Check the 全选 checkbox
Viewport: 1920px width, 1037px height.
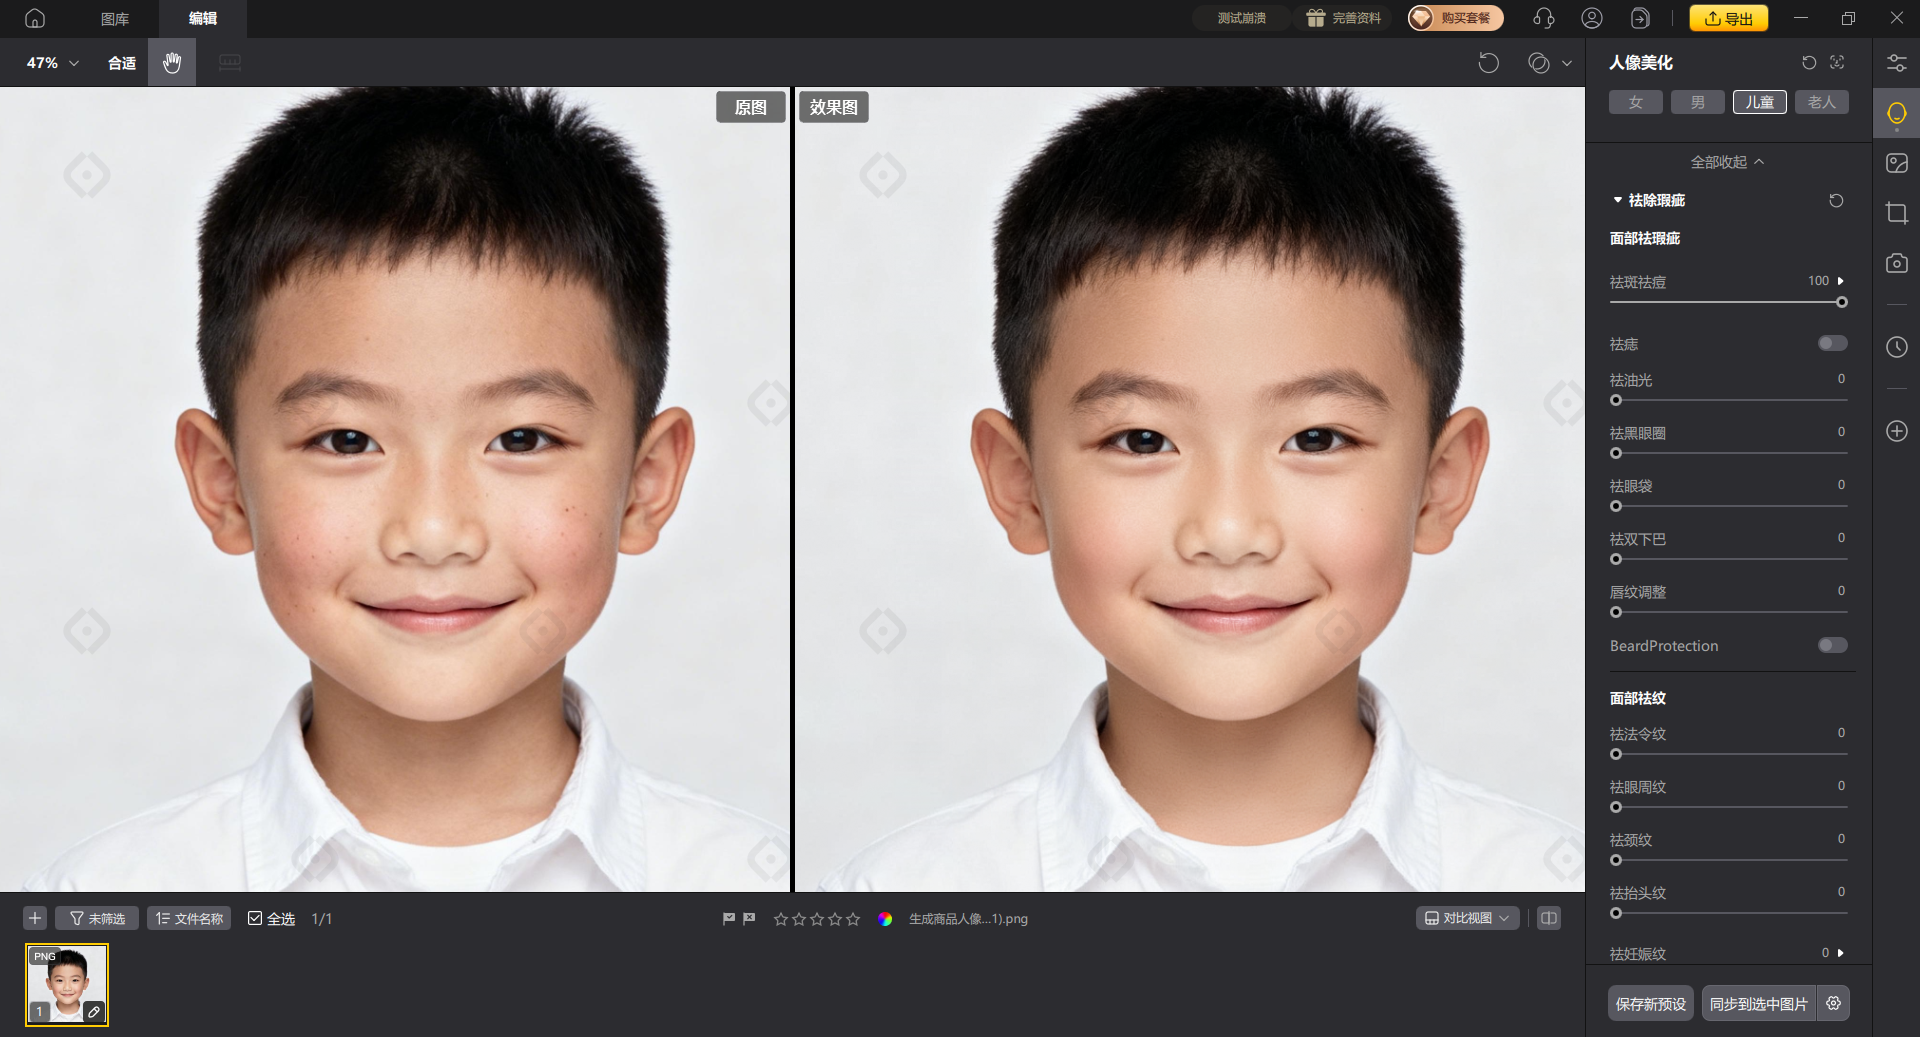pos(255,919)
